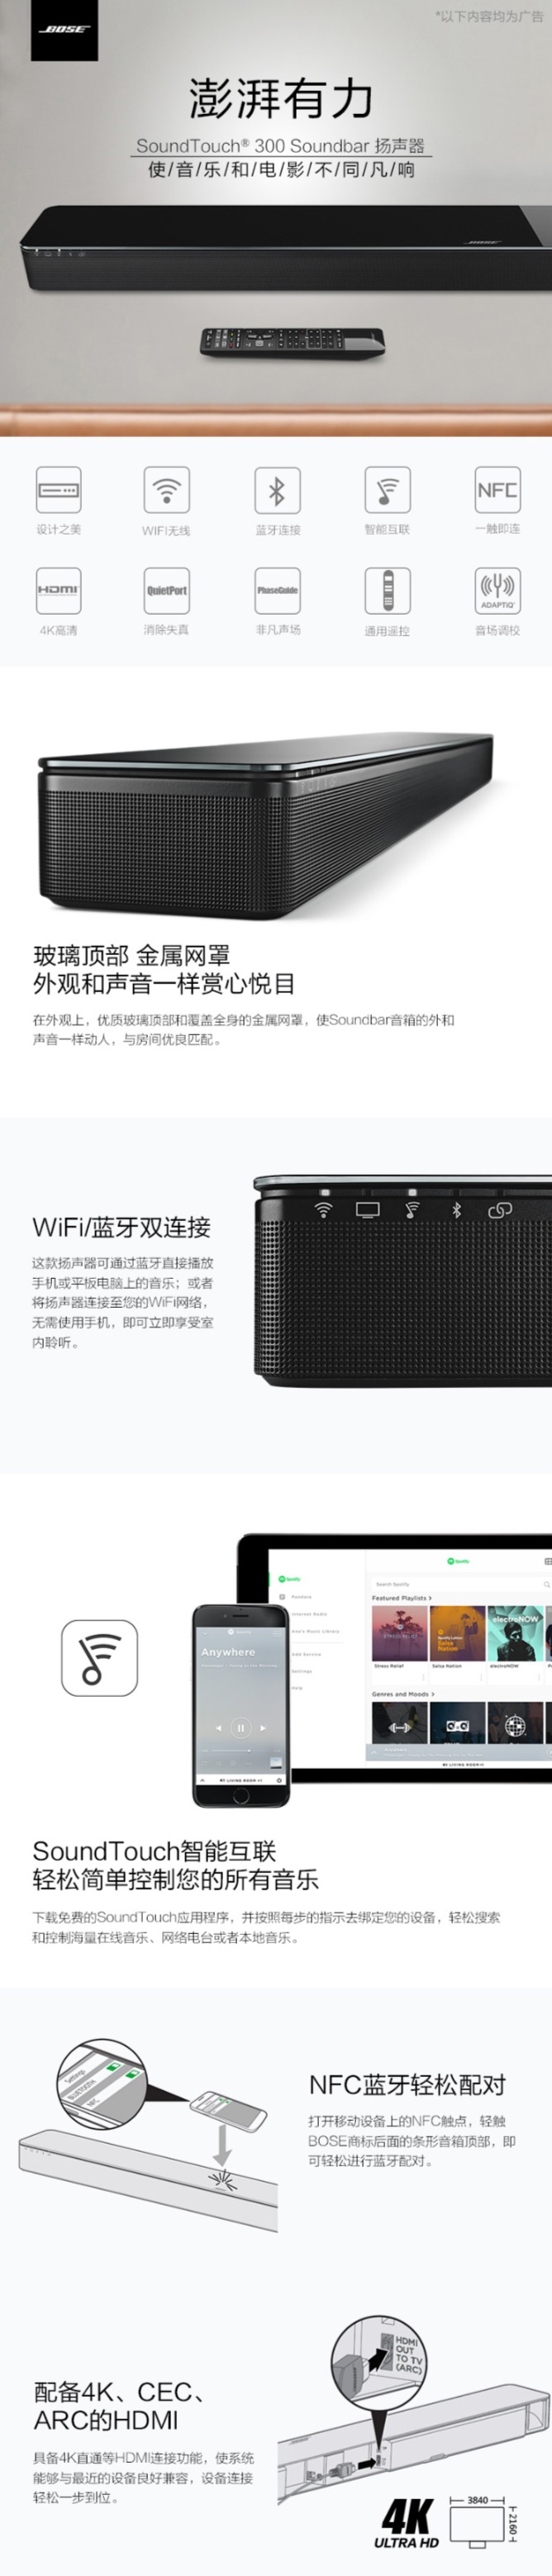Click the PhaseGuide 非凡声场 icon
The image size is (552, 2576).
277,590
